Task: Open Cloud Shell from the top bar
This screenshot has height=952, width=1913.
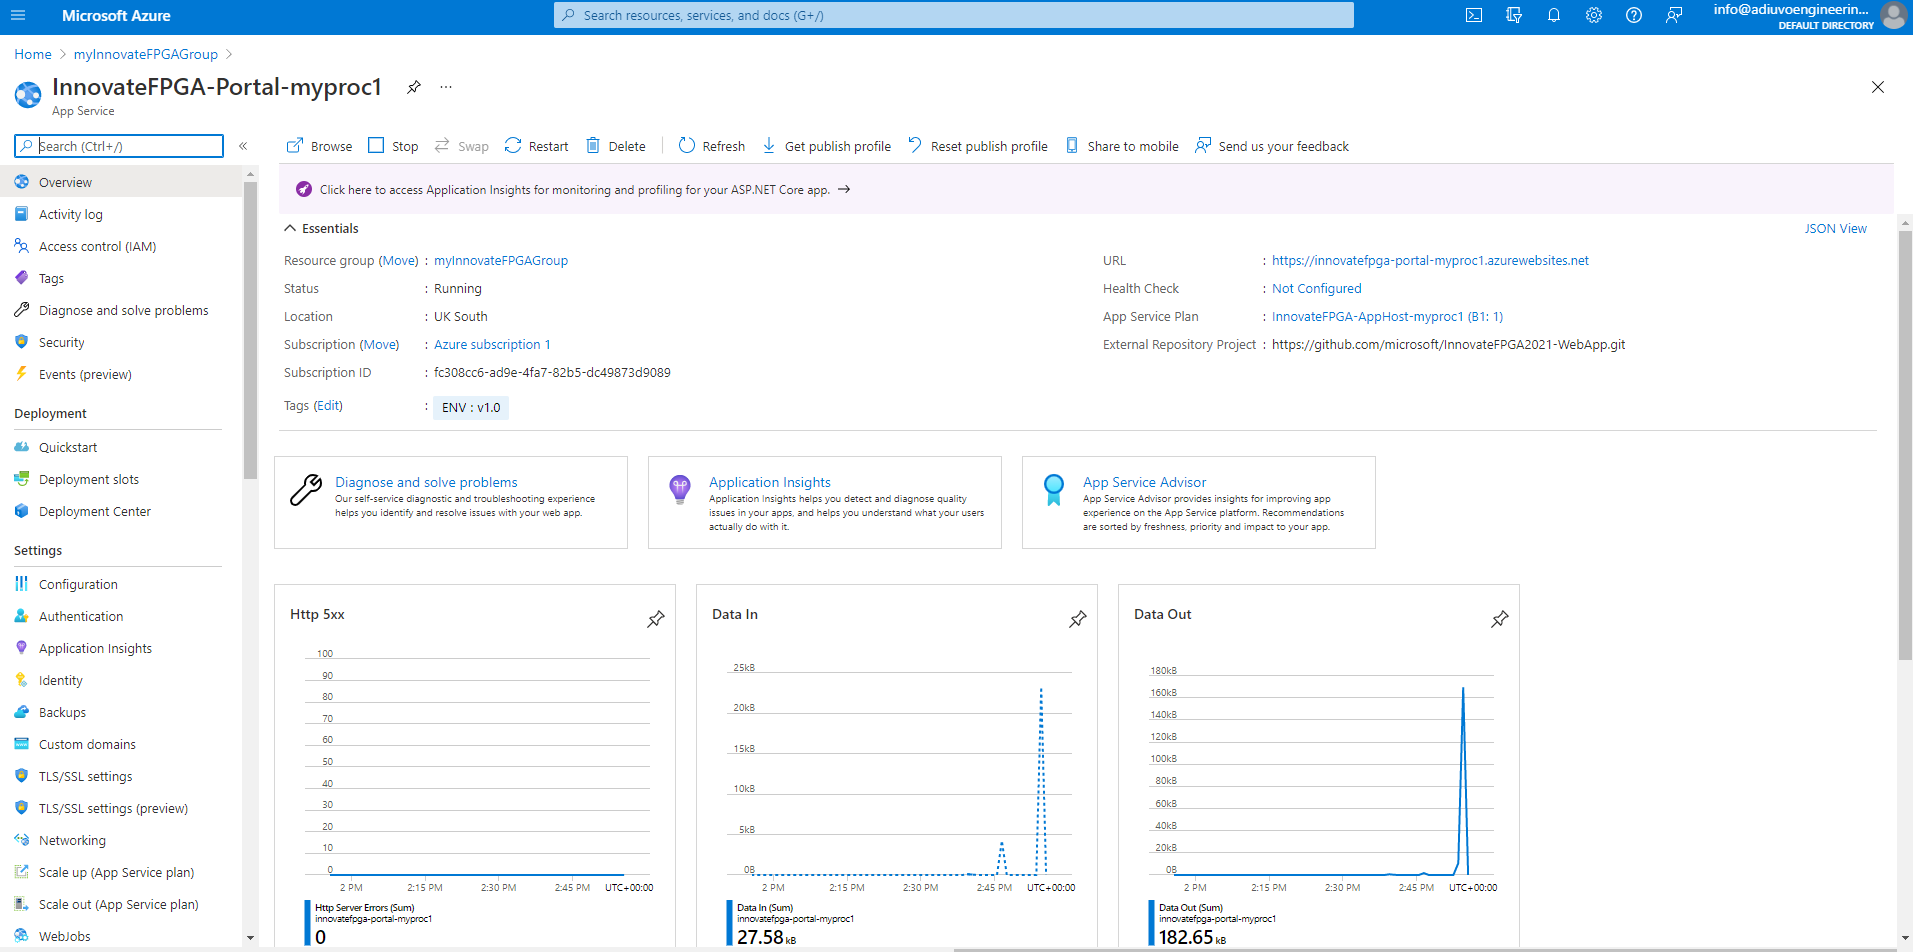Action: [1473, 15]
